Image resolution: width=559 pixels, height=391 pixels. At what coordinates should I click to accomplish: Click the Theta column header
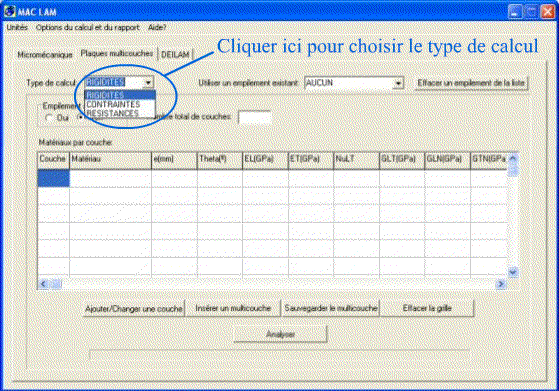(220, 160)
